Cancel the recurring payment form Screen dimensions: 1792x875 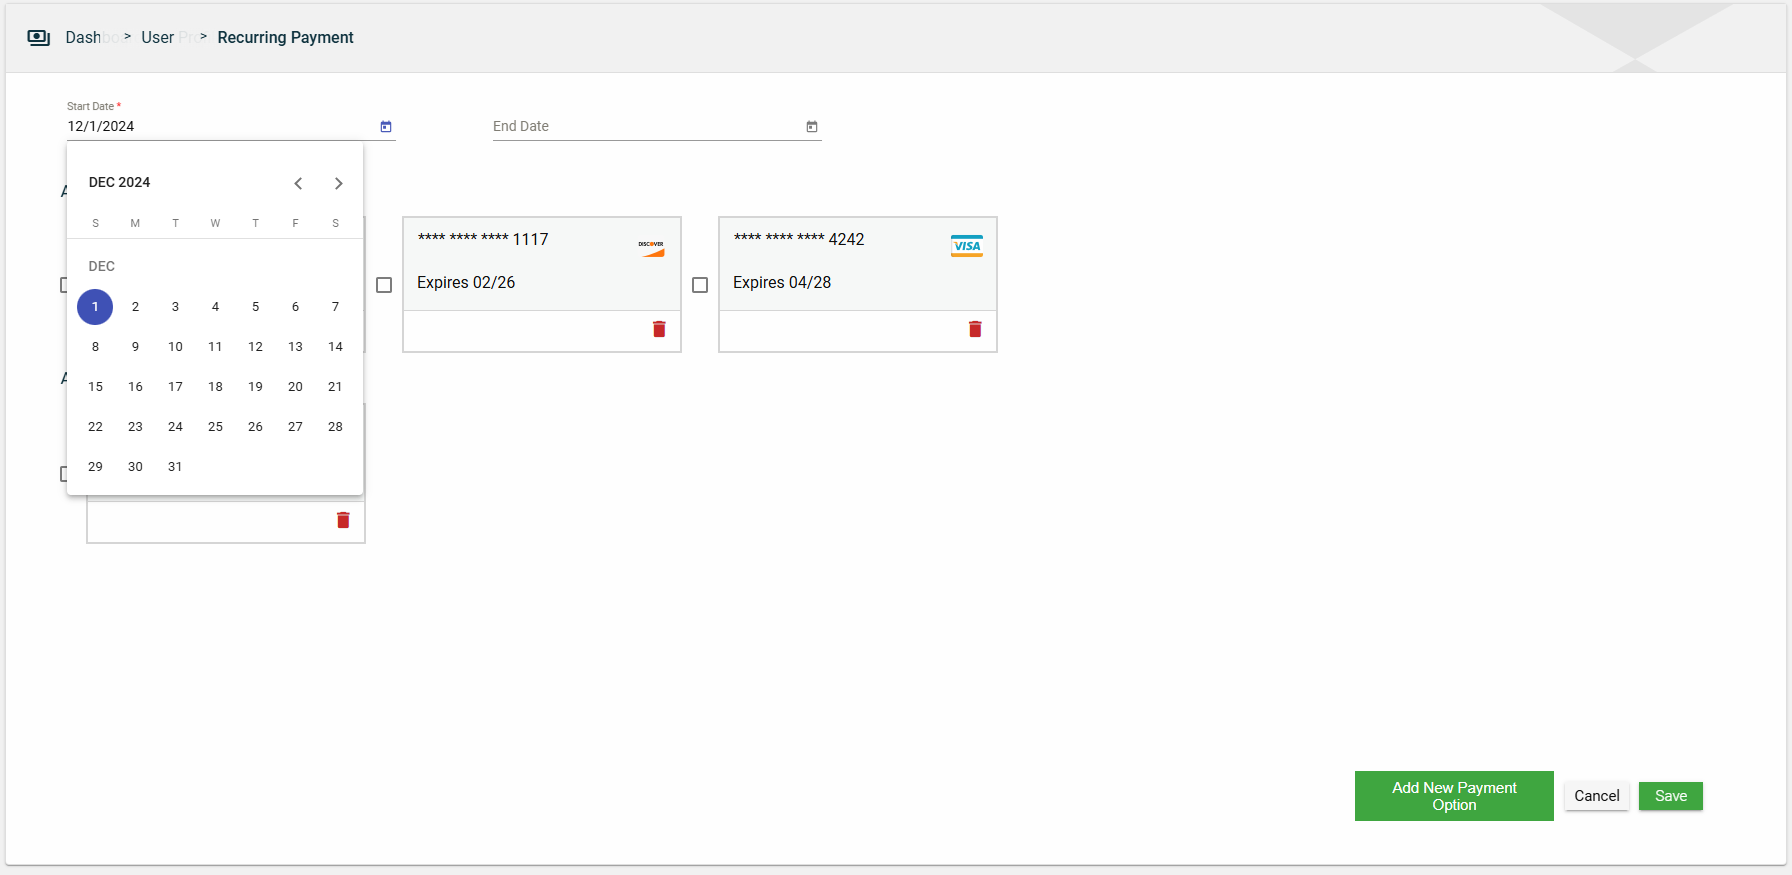point(1596,796)
